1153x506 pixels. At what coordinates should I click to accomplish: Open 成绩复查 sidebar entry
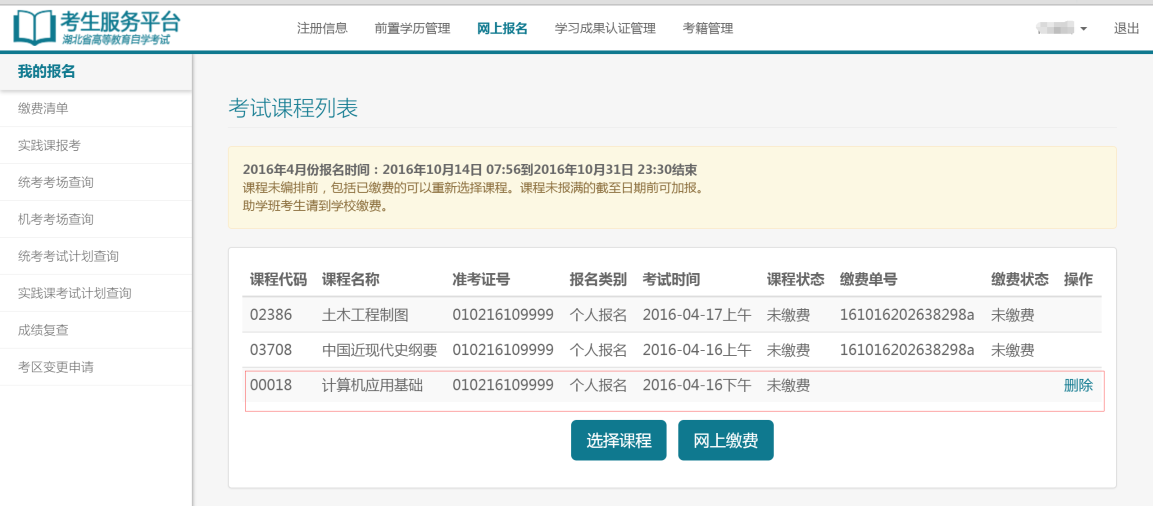[x=43, y=330]
